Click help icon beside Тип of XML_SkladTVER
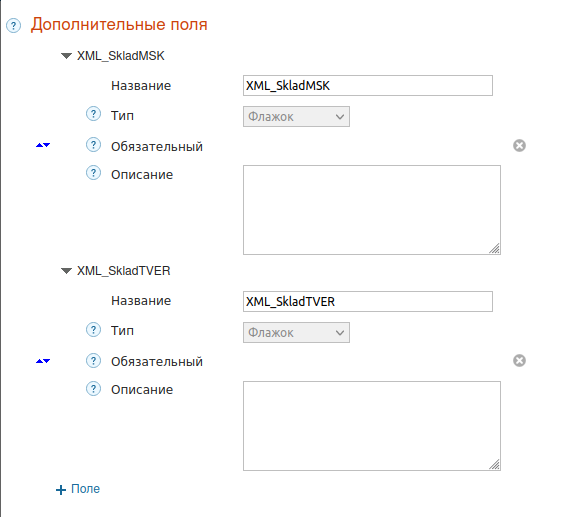 tap(93, 330)
